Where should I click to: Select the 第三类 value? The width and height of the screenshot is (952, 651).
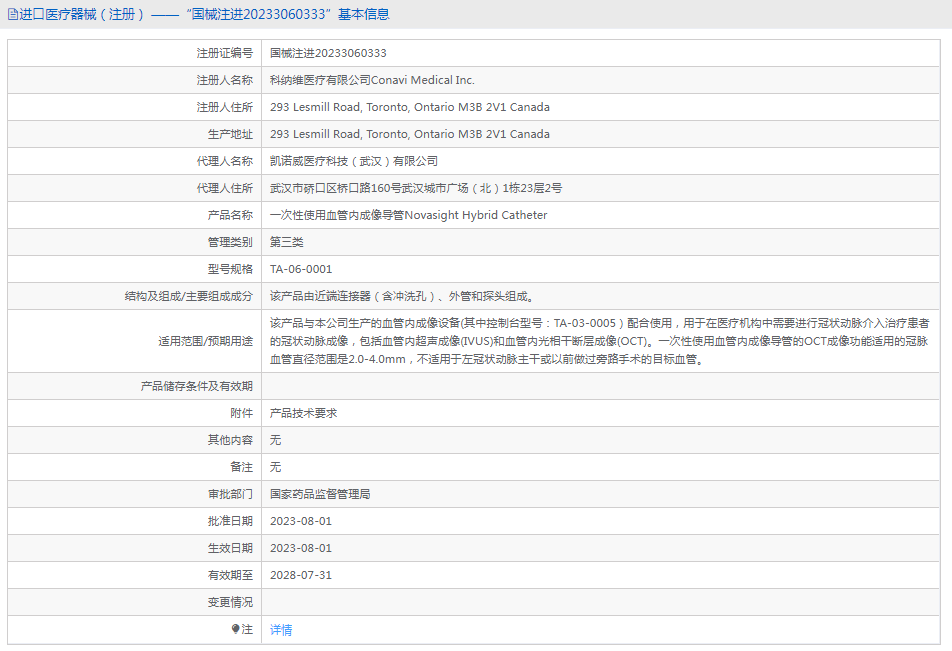[x=287, y=242]
